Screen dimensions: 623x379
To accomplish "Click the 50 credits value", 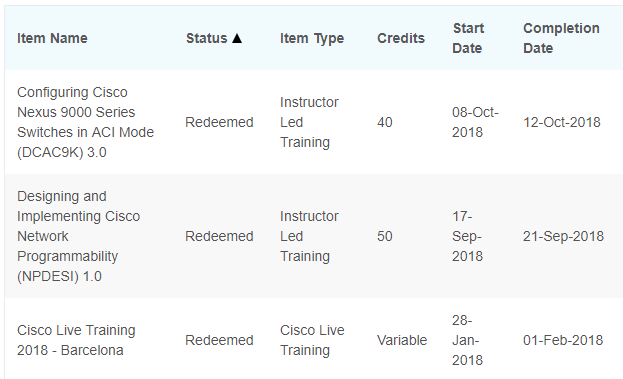I will click(x=385, y=236).
